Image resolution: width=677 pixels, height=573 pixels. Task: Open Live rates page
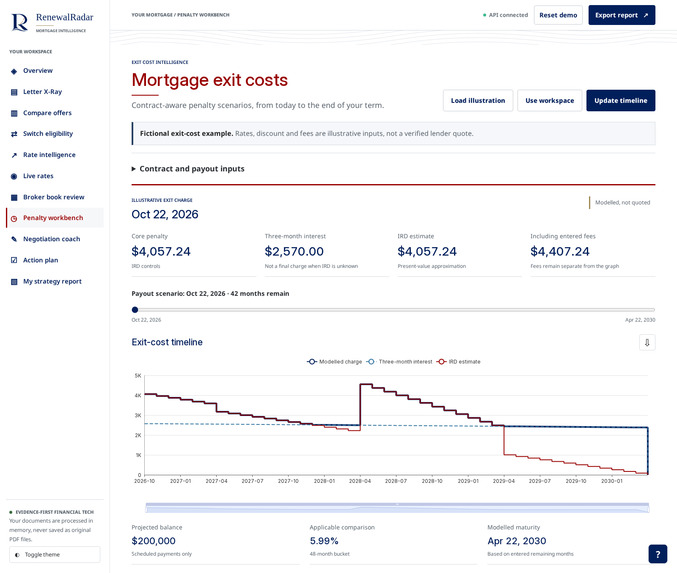[55, 176]
